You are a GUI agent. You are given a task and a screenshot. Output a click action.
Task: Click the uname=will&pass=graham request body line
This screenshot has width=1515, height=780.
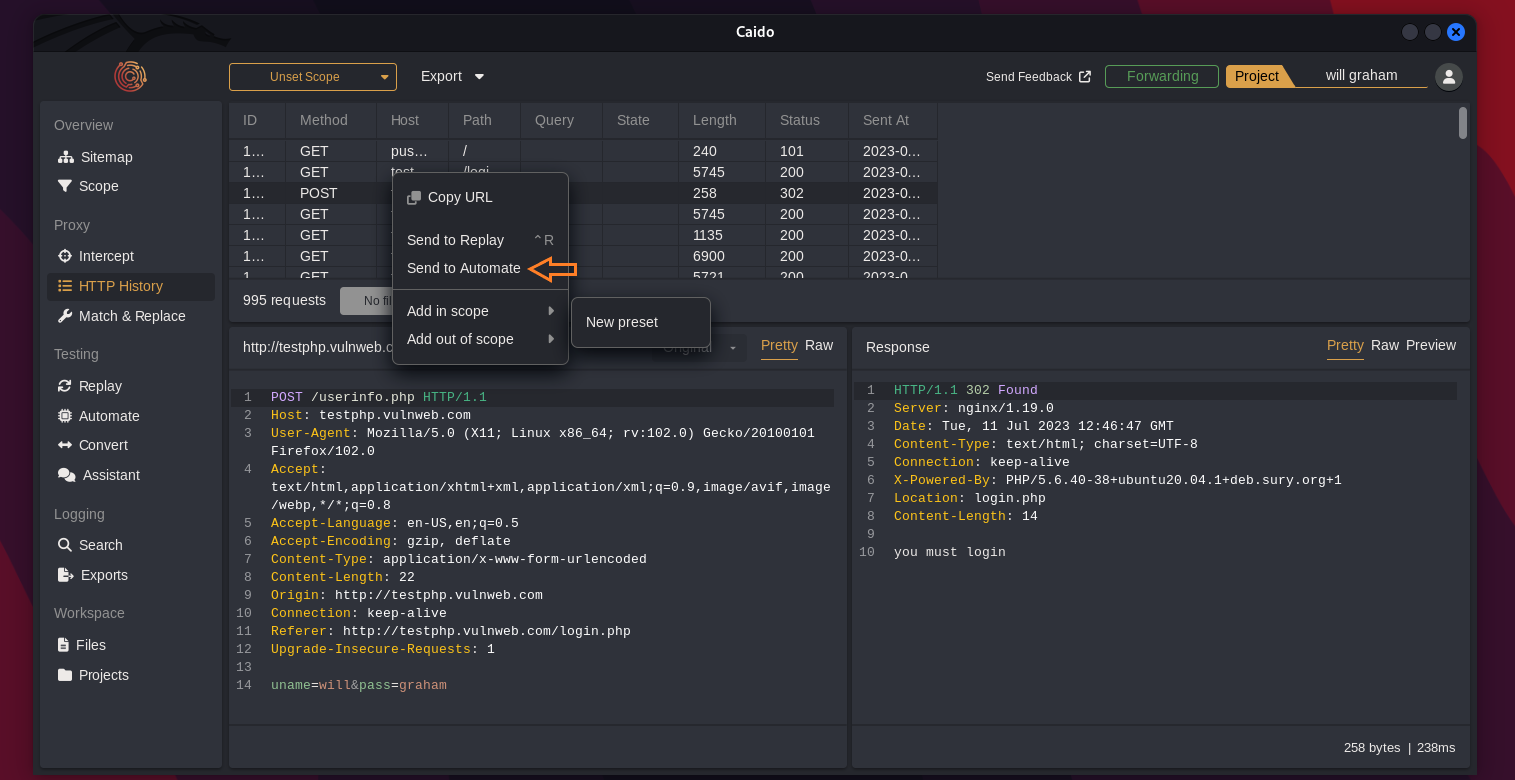click(x=358, y=685)
